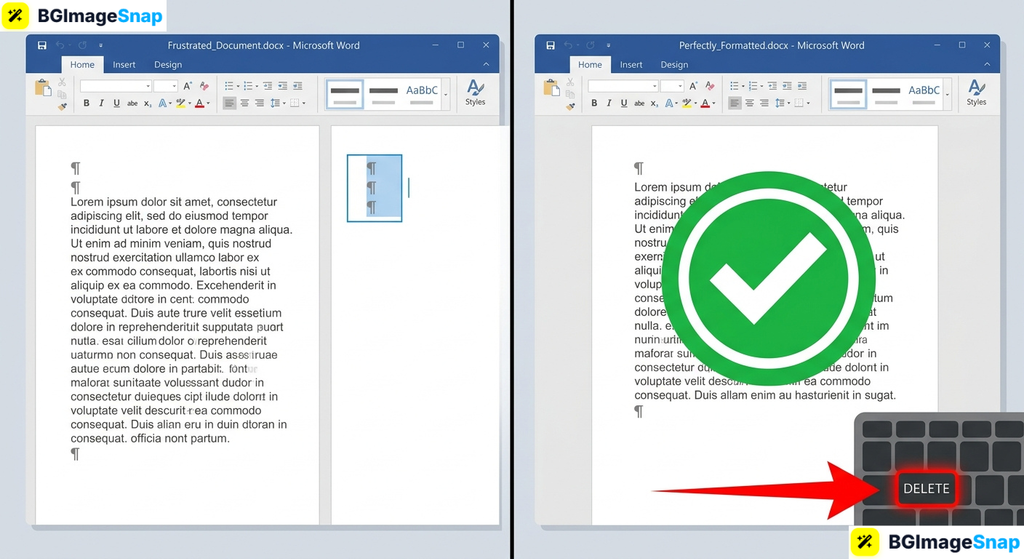Toggle Bold in Frustrated_Document window
This screenshot has width=1024, height=559.
click(x=86, y=103)
